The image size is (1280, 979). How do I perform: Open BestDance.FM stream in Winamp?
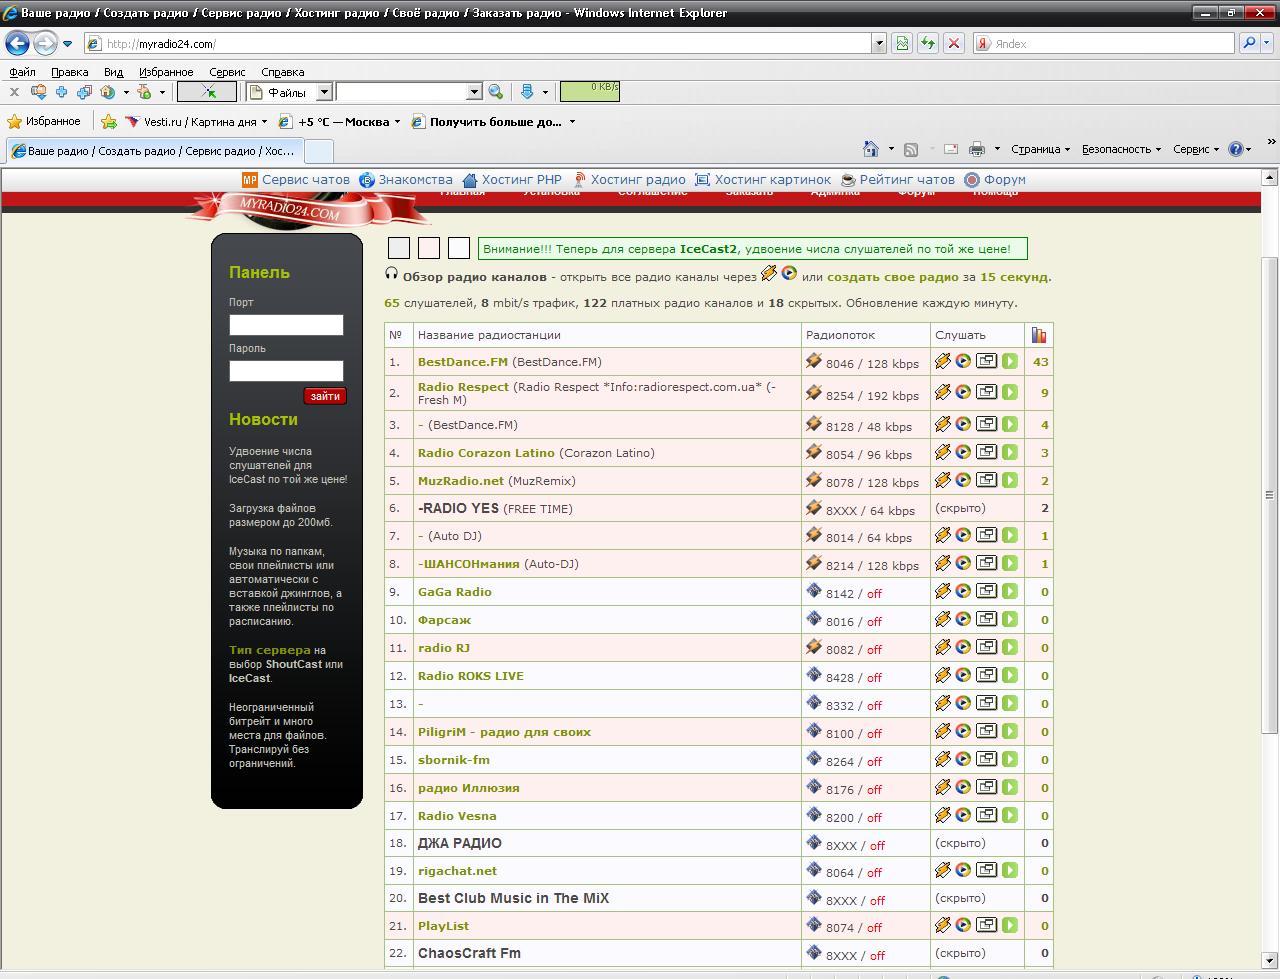click(942, 362)
